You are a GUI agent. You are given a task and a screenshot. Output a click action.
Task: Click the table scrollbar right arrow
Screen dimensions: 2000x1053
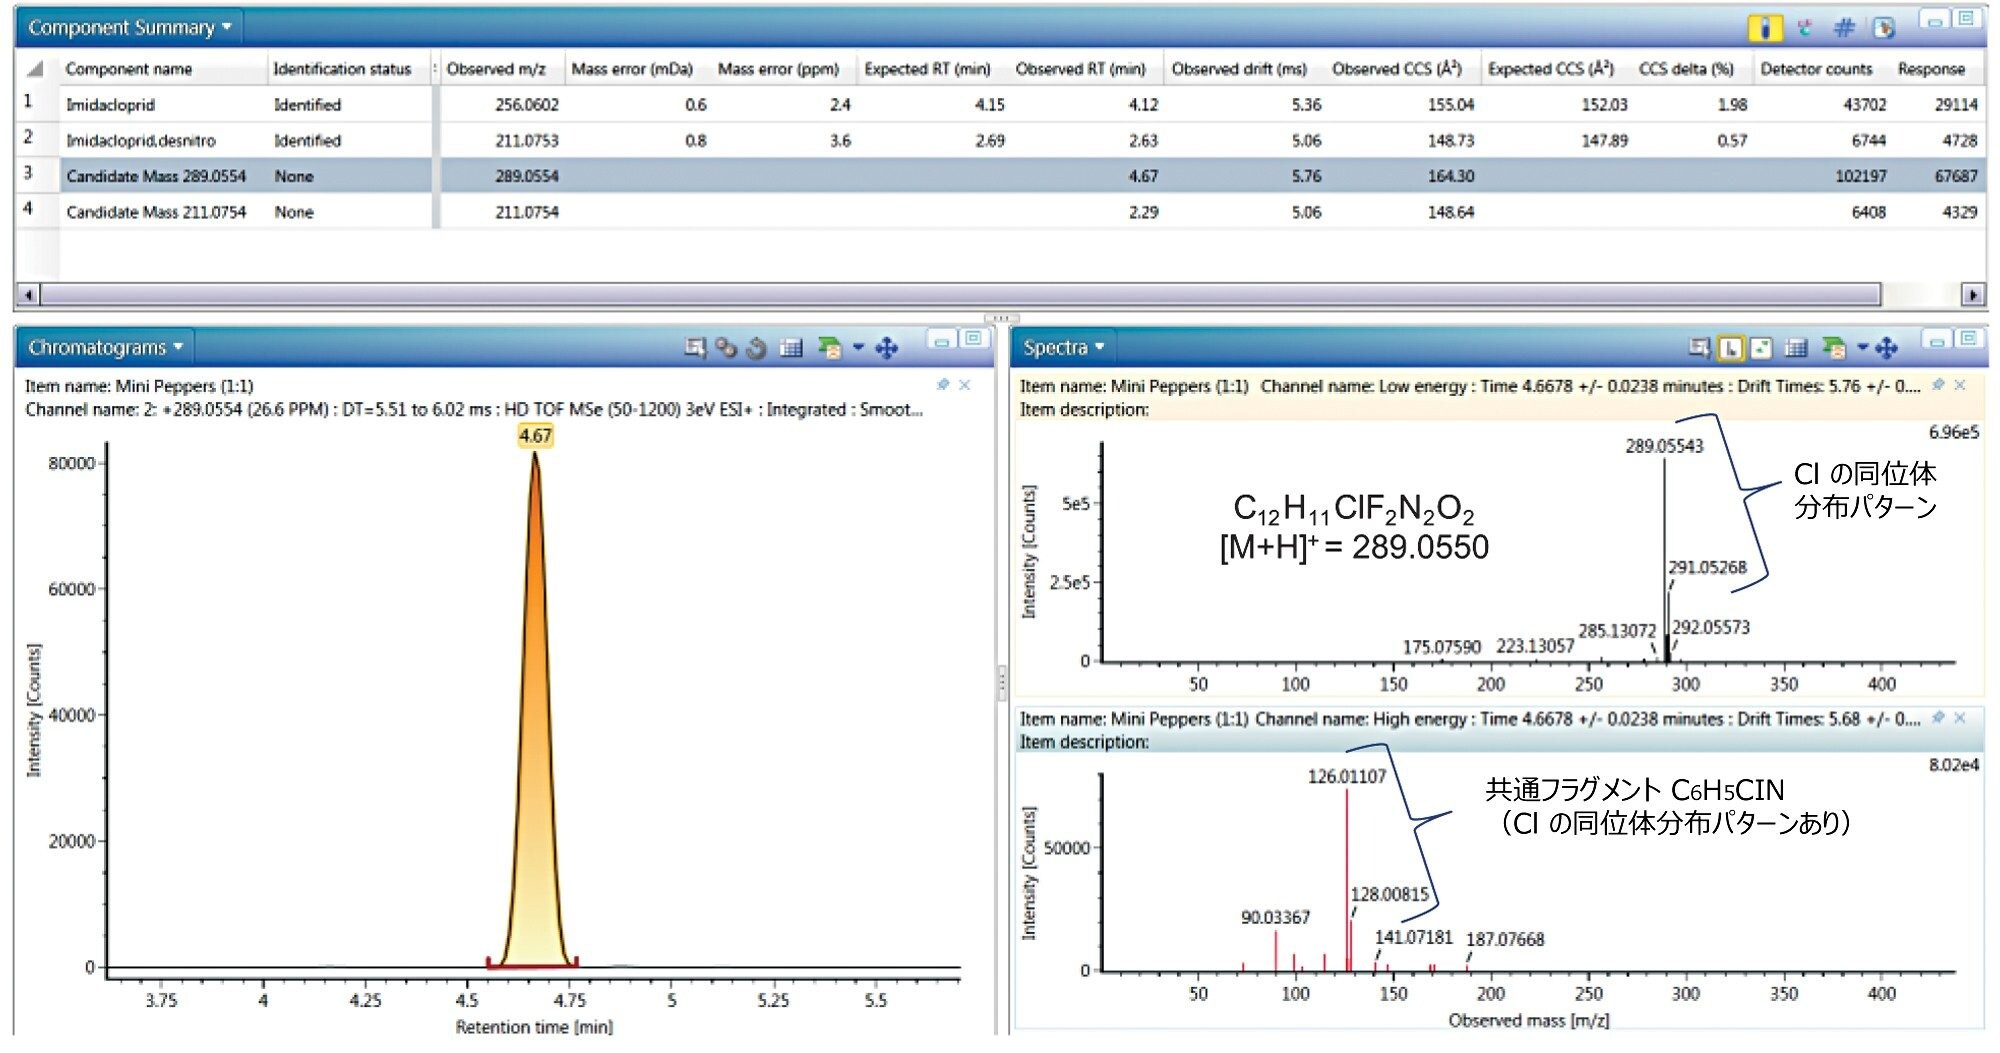tap(1972, 295)
